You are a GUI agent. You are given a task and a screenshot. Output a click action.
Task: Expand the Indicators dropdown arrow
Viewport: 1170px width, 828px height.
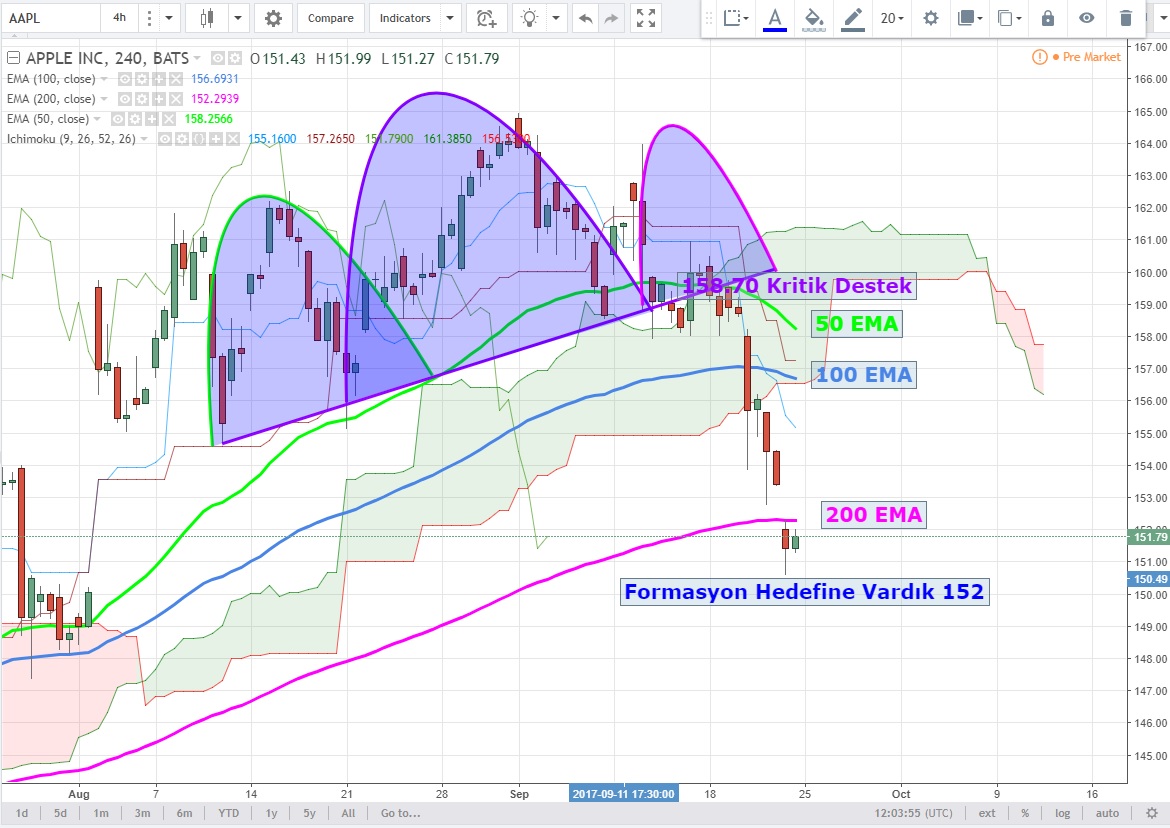point(450,18)
